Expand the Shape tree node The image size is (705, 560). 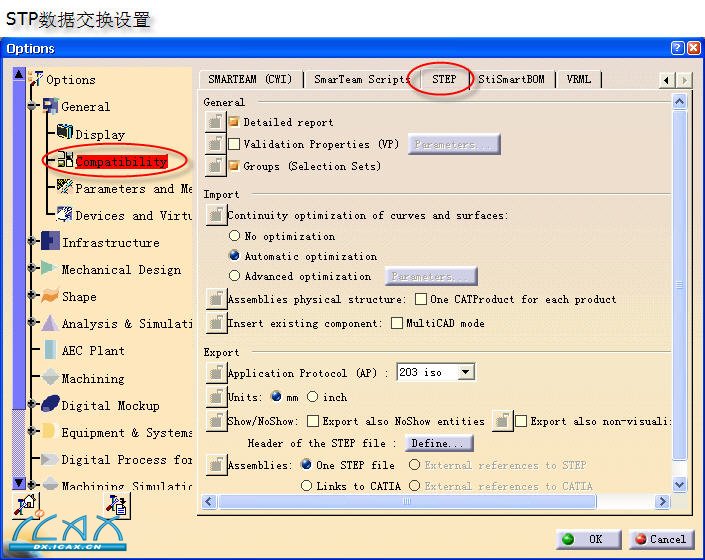point(31,295)
